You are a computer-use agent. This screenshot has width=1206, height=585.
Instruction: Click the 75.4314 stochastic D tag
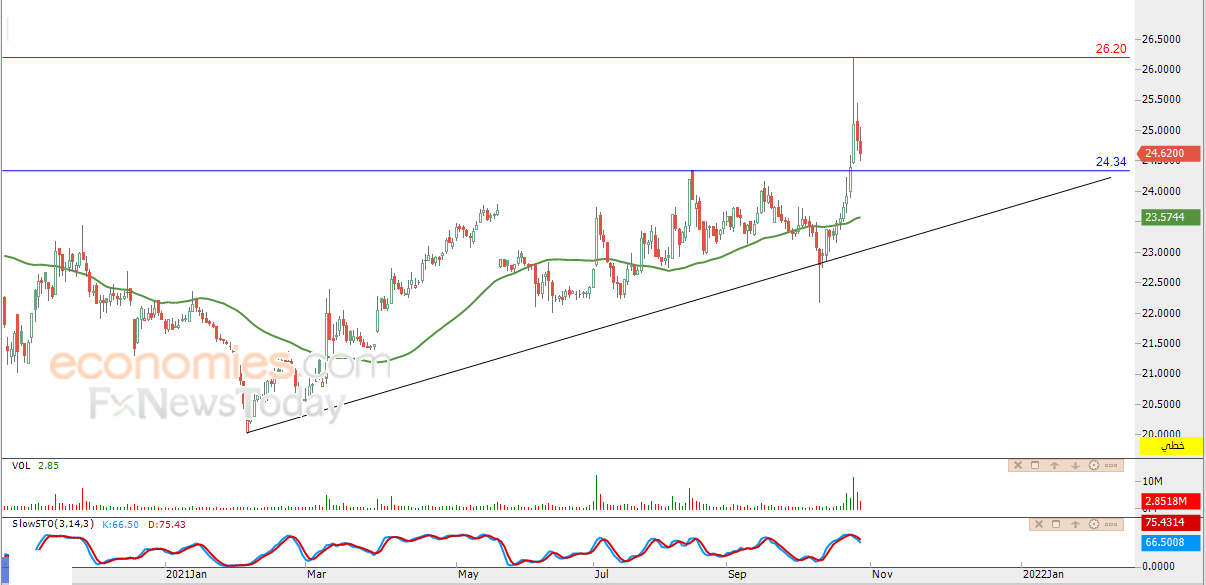[1169, 522]
